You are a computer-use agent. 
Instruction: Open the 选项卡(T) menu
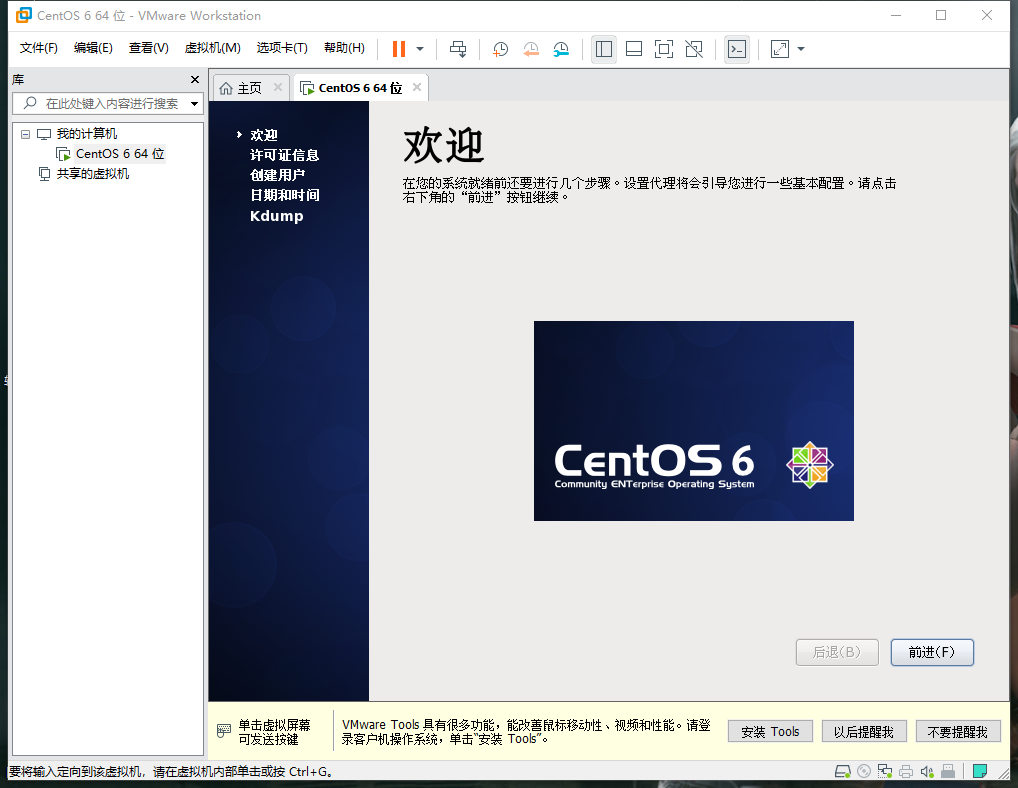(x=282, y=48)
